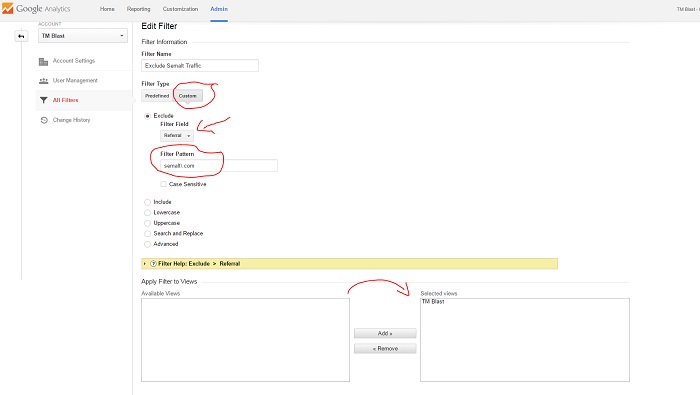
Task: Click the Filter Pattern input field
Action: 219,166
